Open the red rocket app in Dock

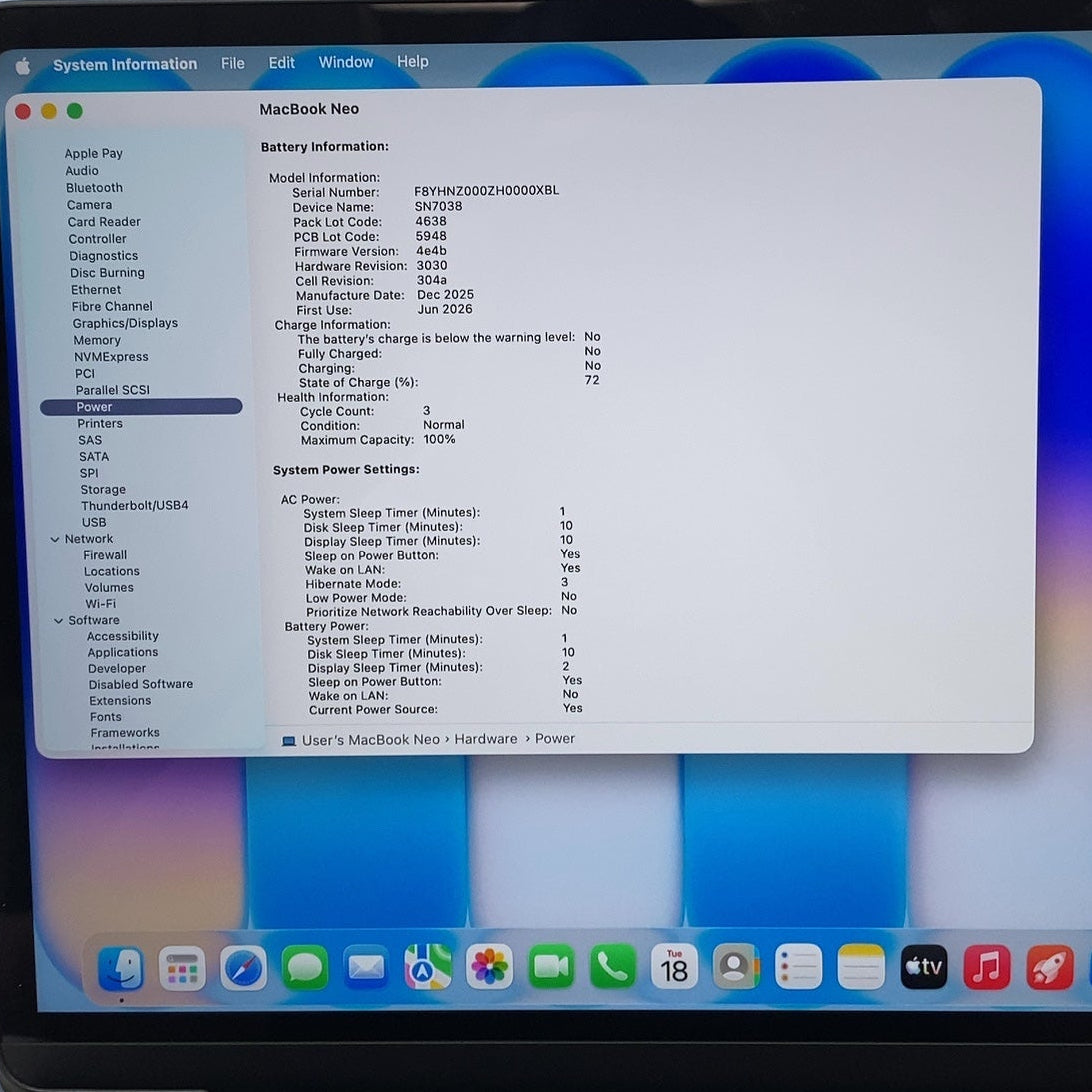[1050, 967]
